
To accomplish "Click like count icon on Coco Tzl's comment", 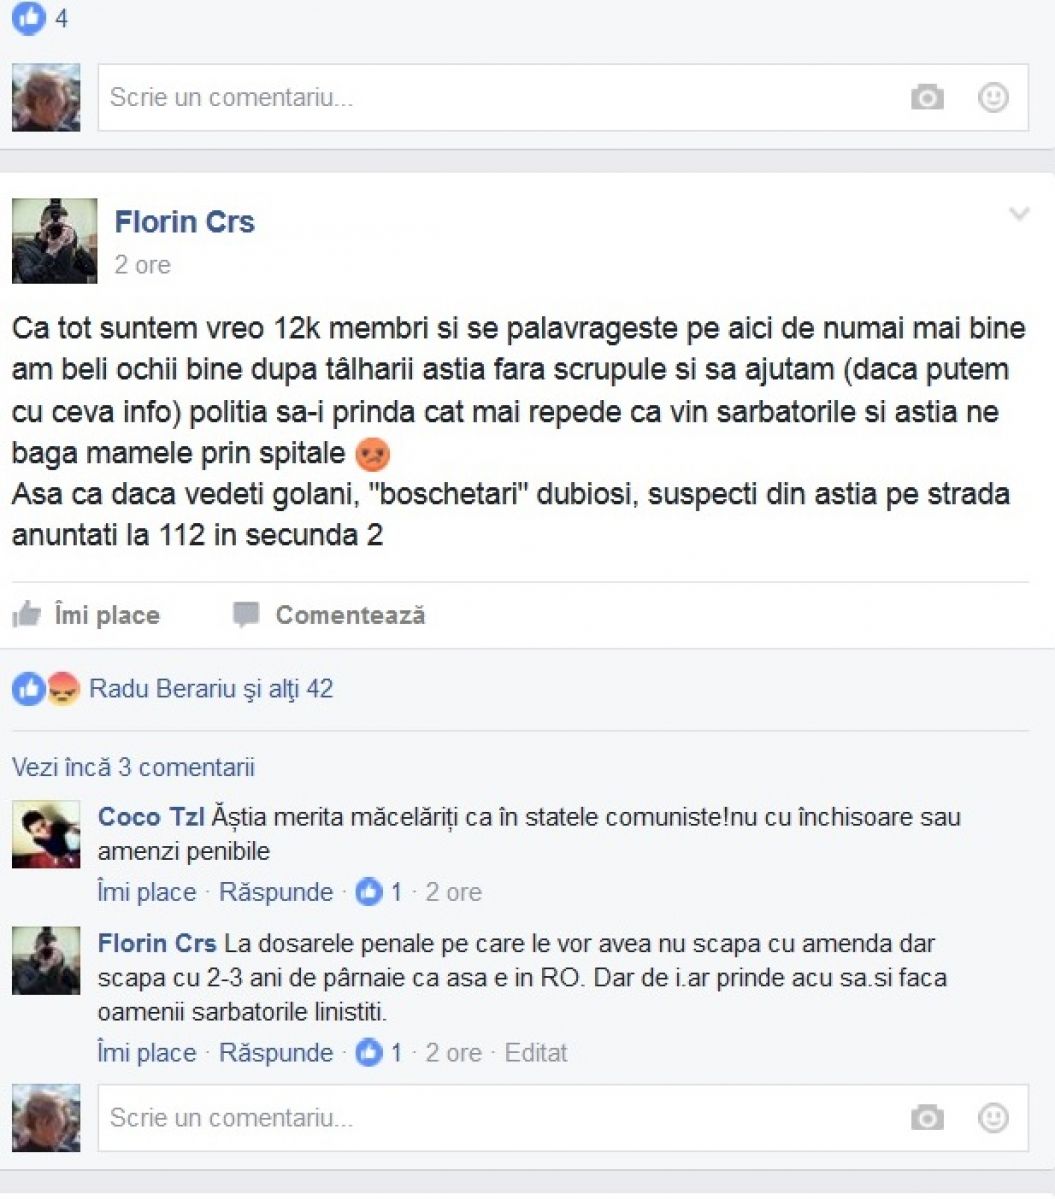I will 369,891.
